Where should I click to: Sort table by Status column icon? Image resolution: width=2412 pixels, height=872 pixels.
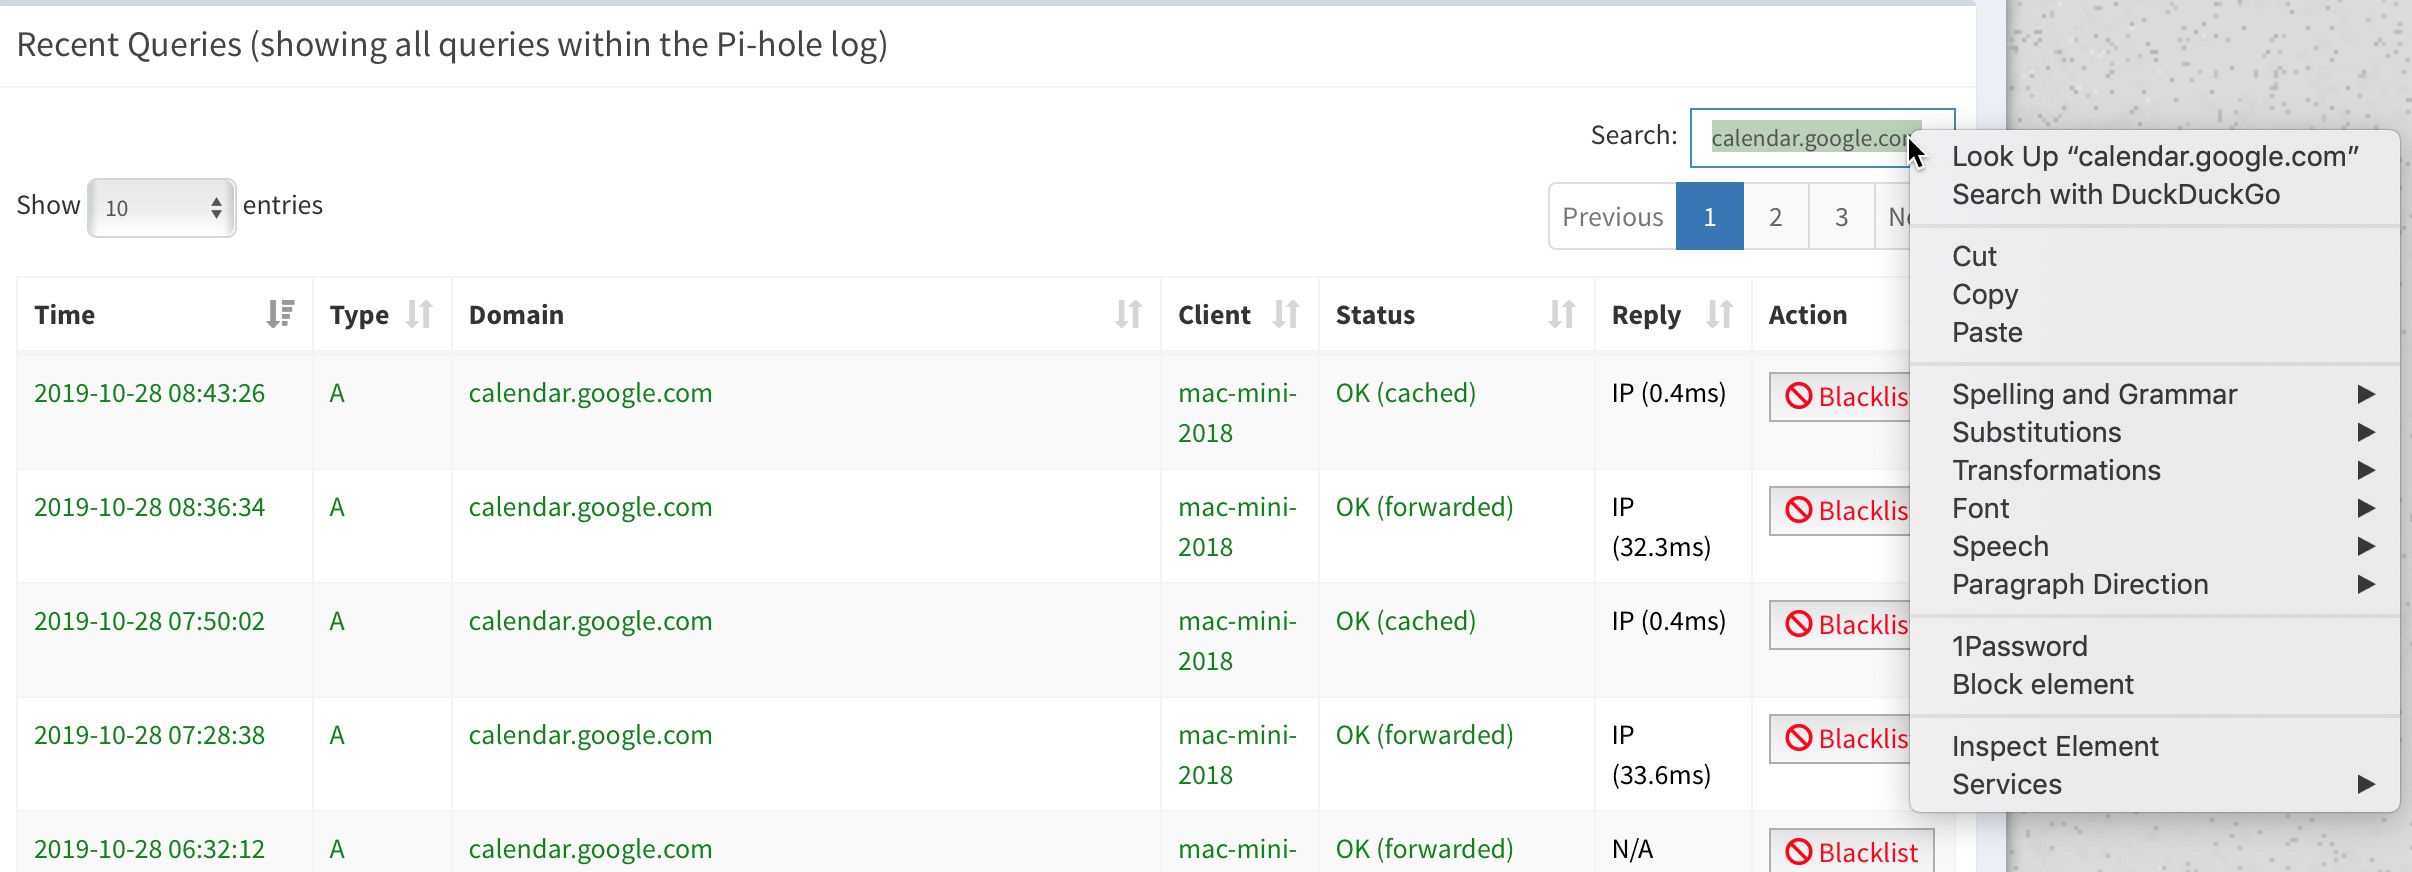[1562, 314]
